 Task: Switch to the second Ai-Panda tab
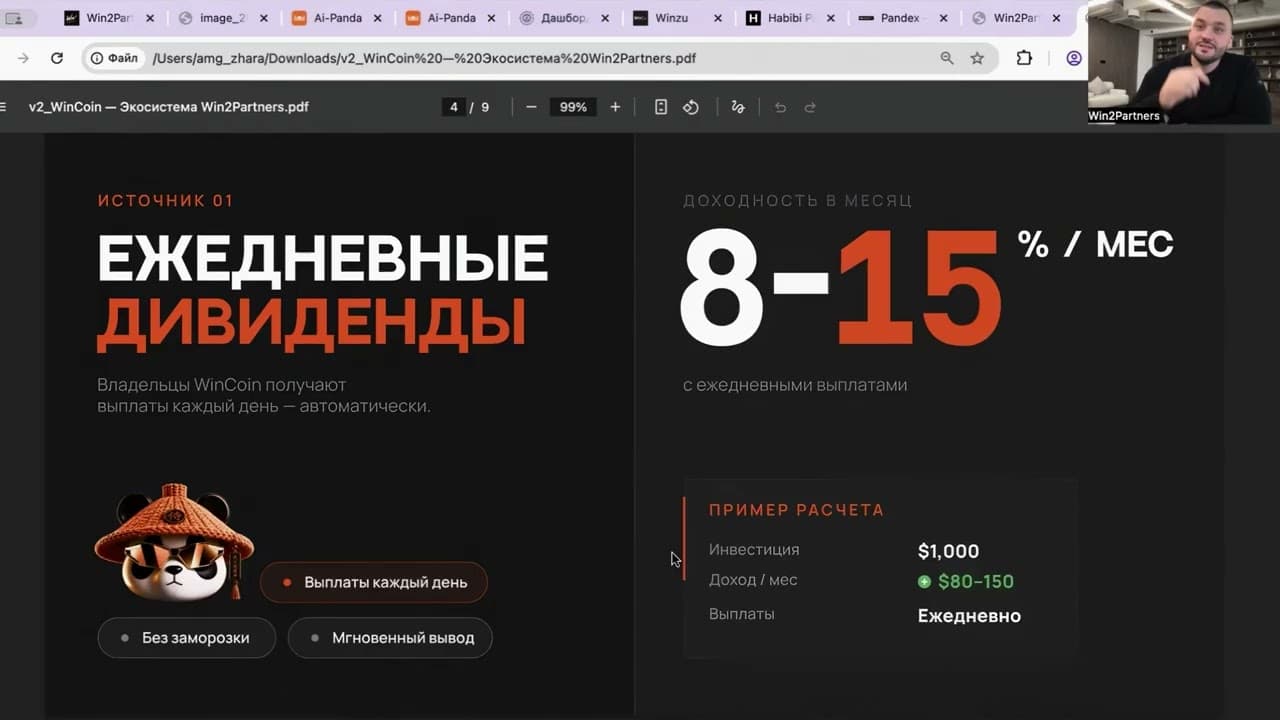point(450,18)
